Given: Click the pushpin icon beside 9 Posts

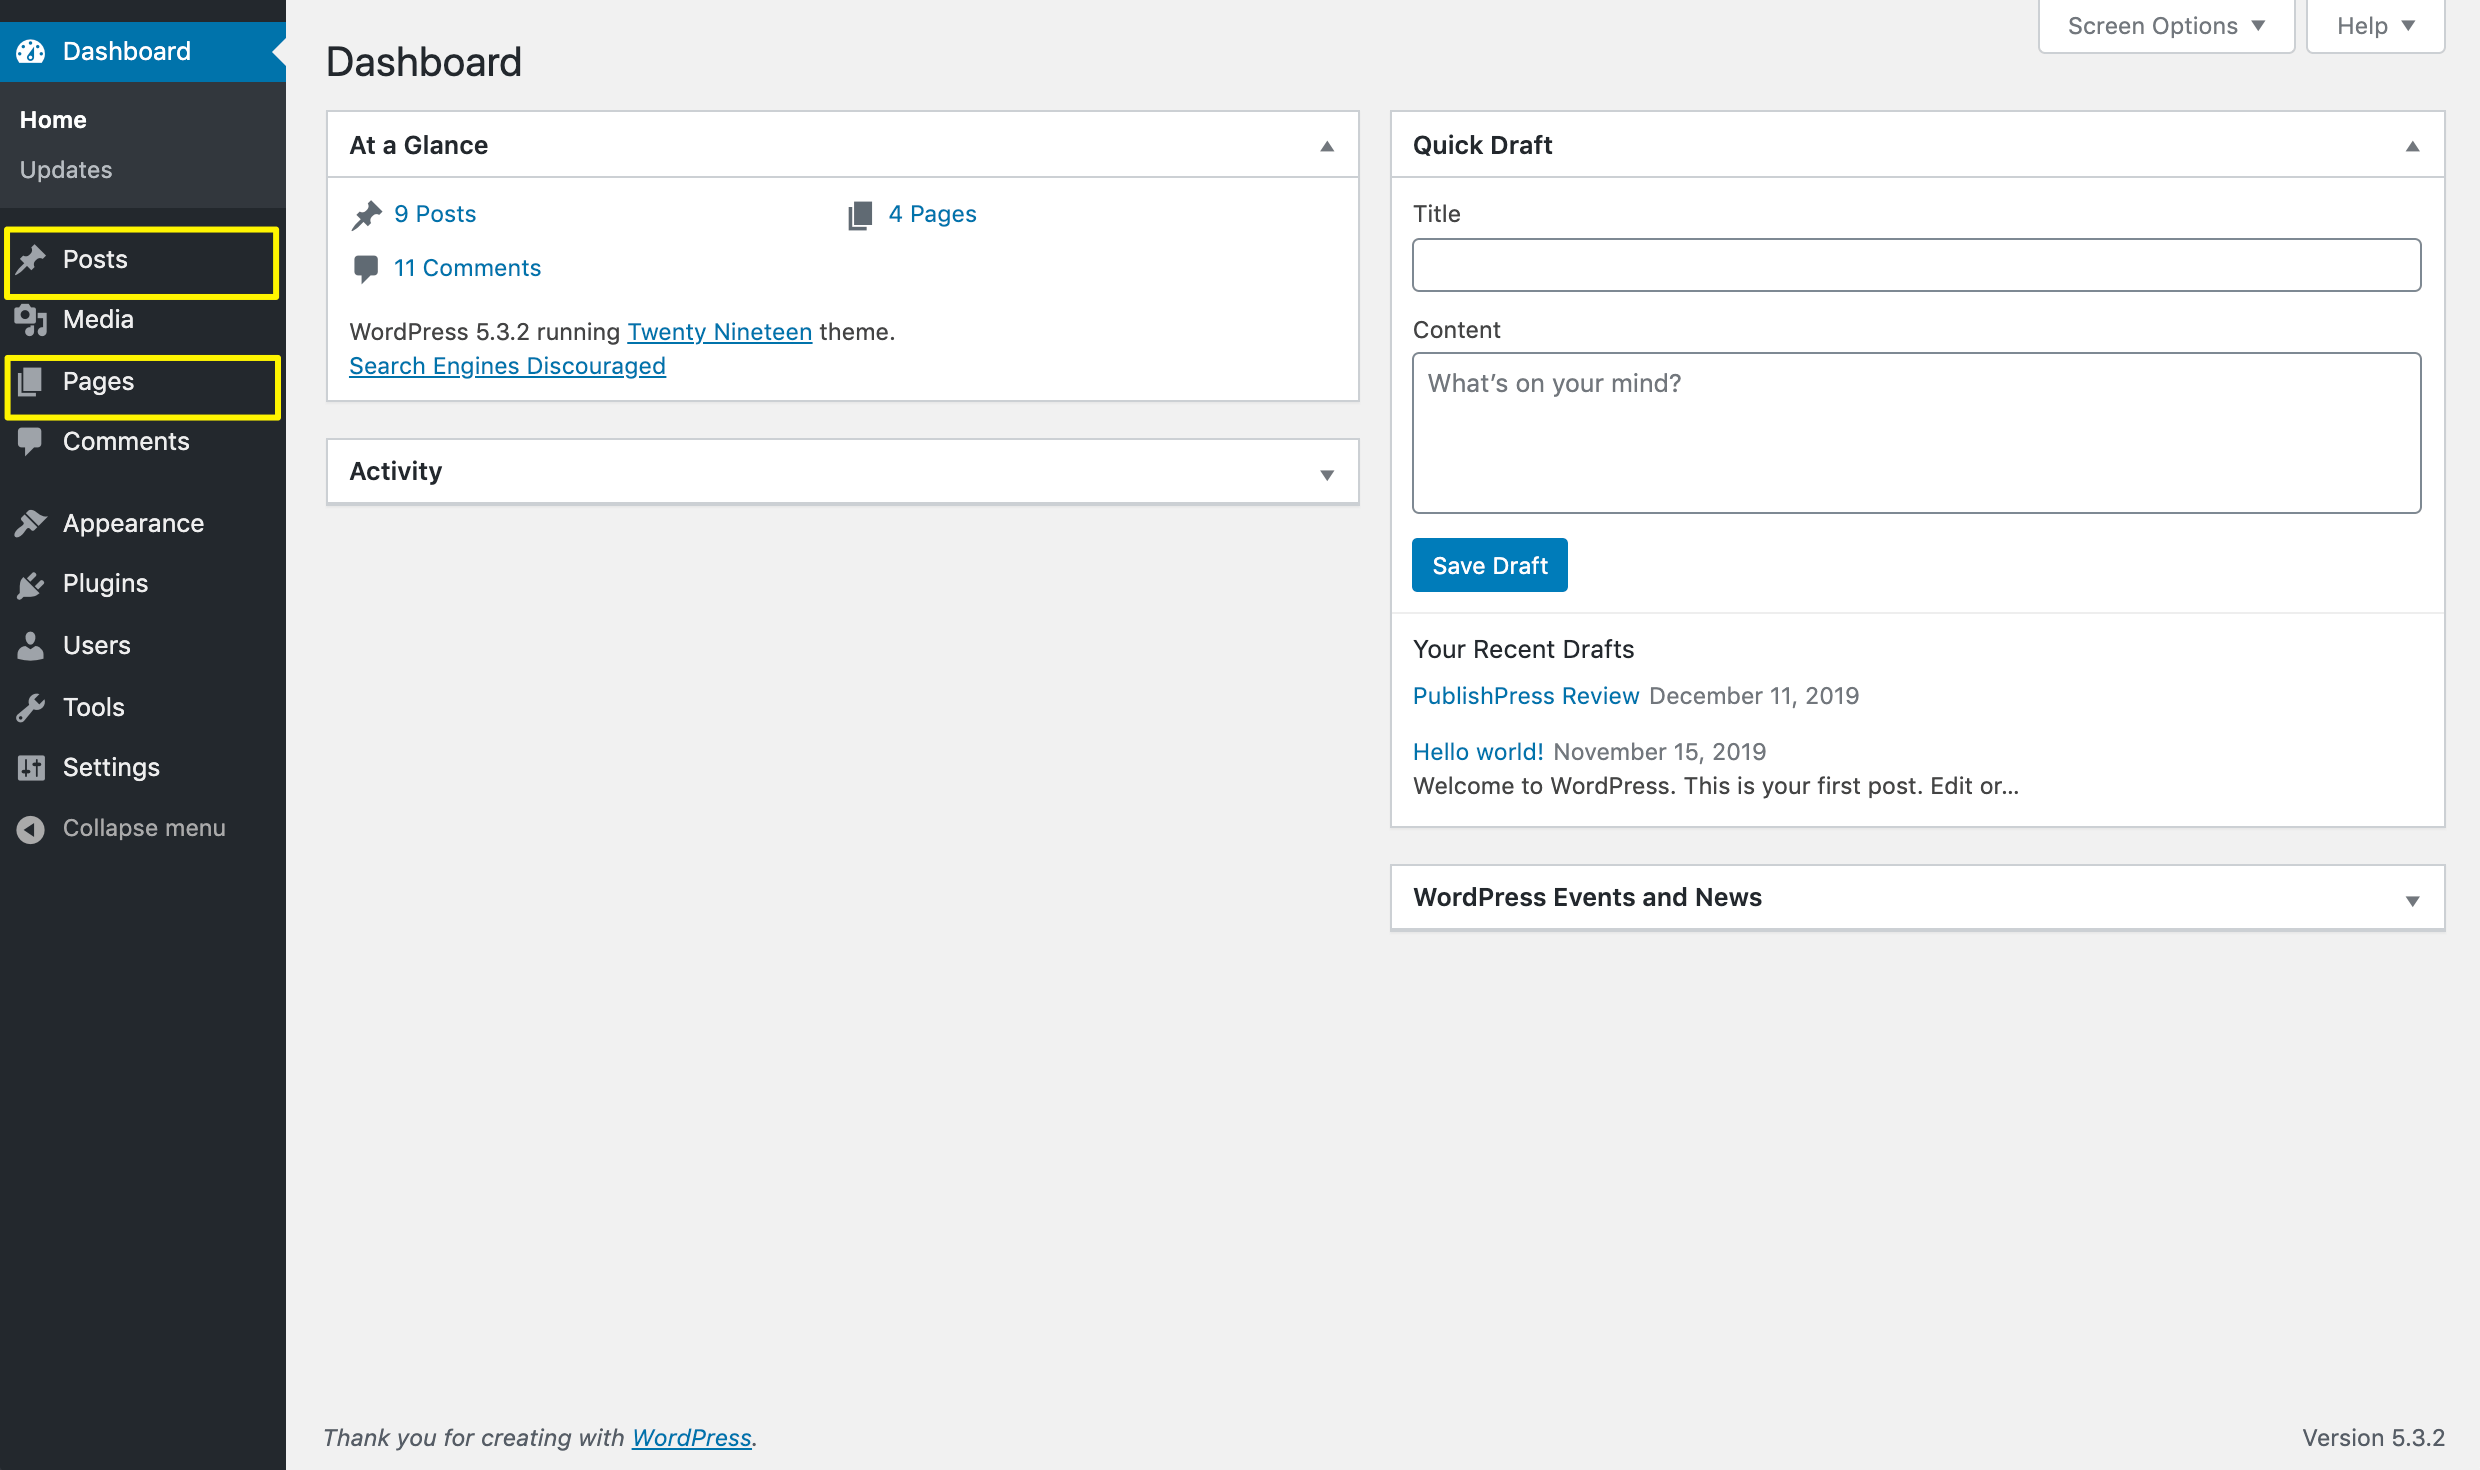Looking at the screenshot, I should [x=367, y=215].
